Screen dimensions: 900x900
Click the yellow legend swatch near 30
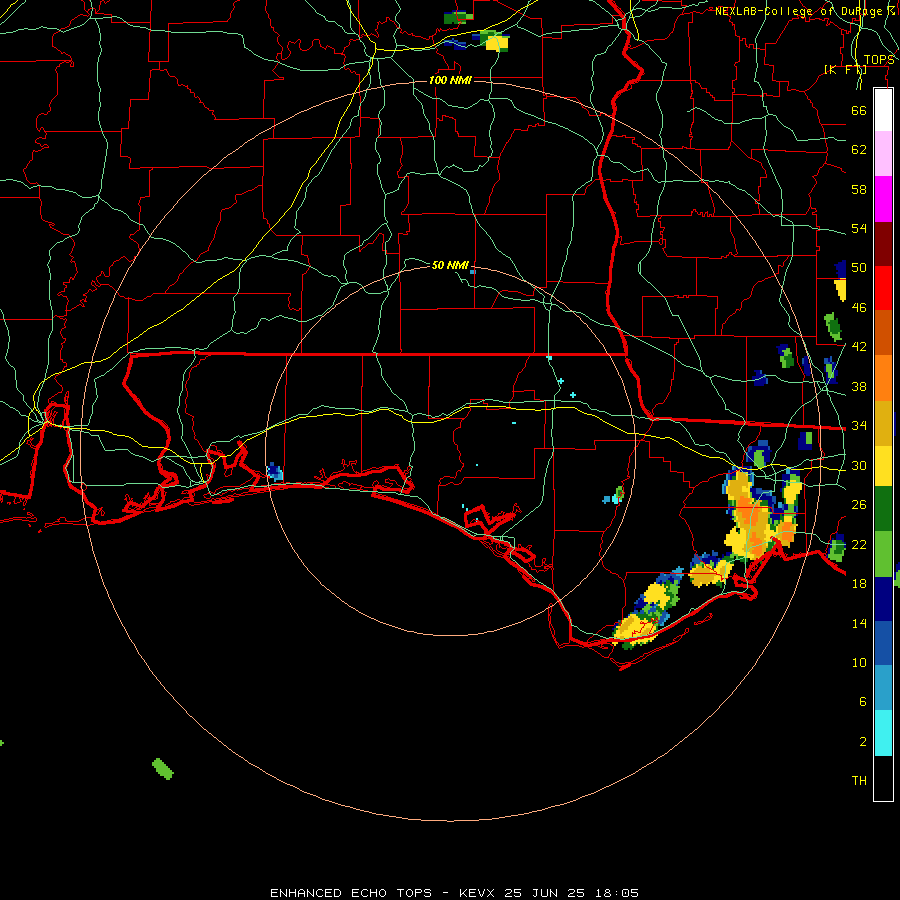pos(883,465)
